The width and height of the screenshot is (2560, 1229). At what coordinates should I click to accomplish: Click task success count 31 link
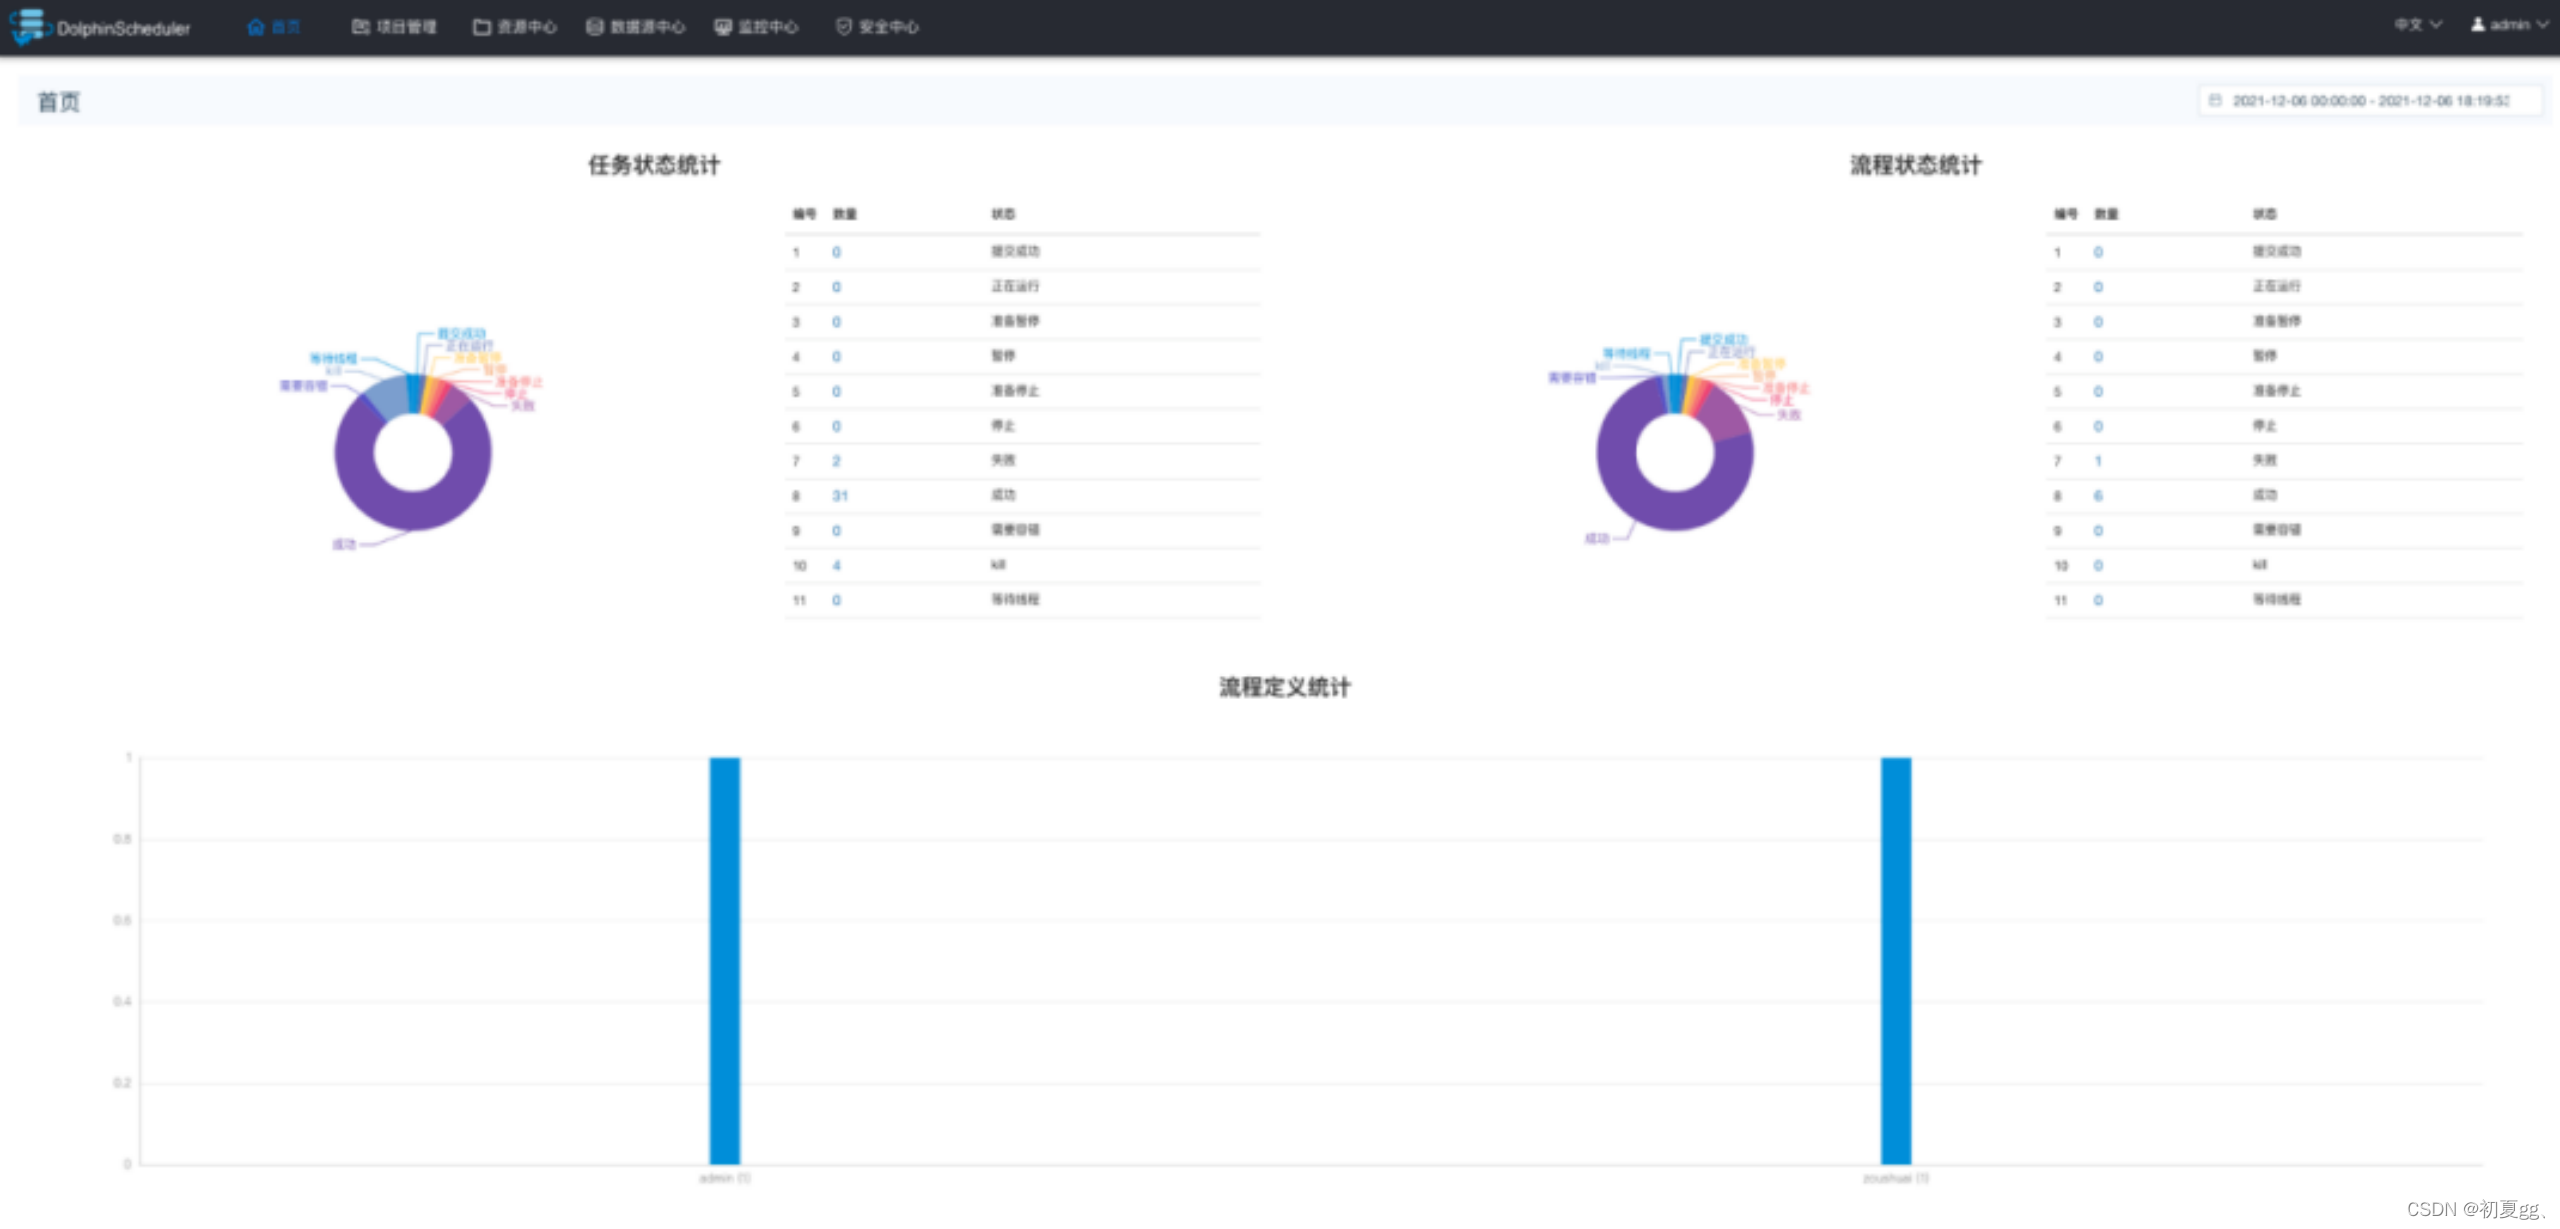[x=840, y=496]
